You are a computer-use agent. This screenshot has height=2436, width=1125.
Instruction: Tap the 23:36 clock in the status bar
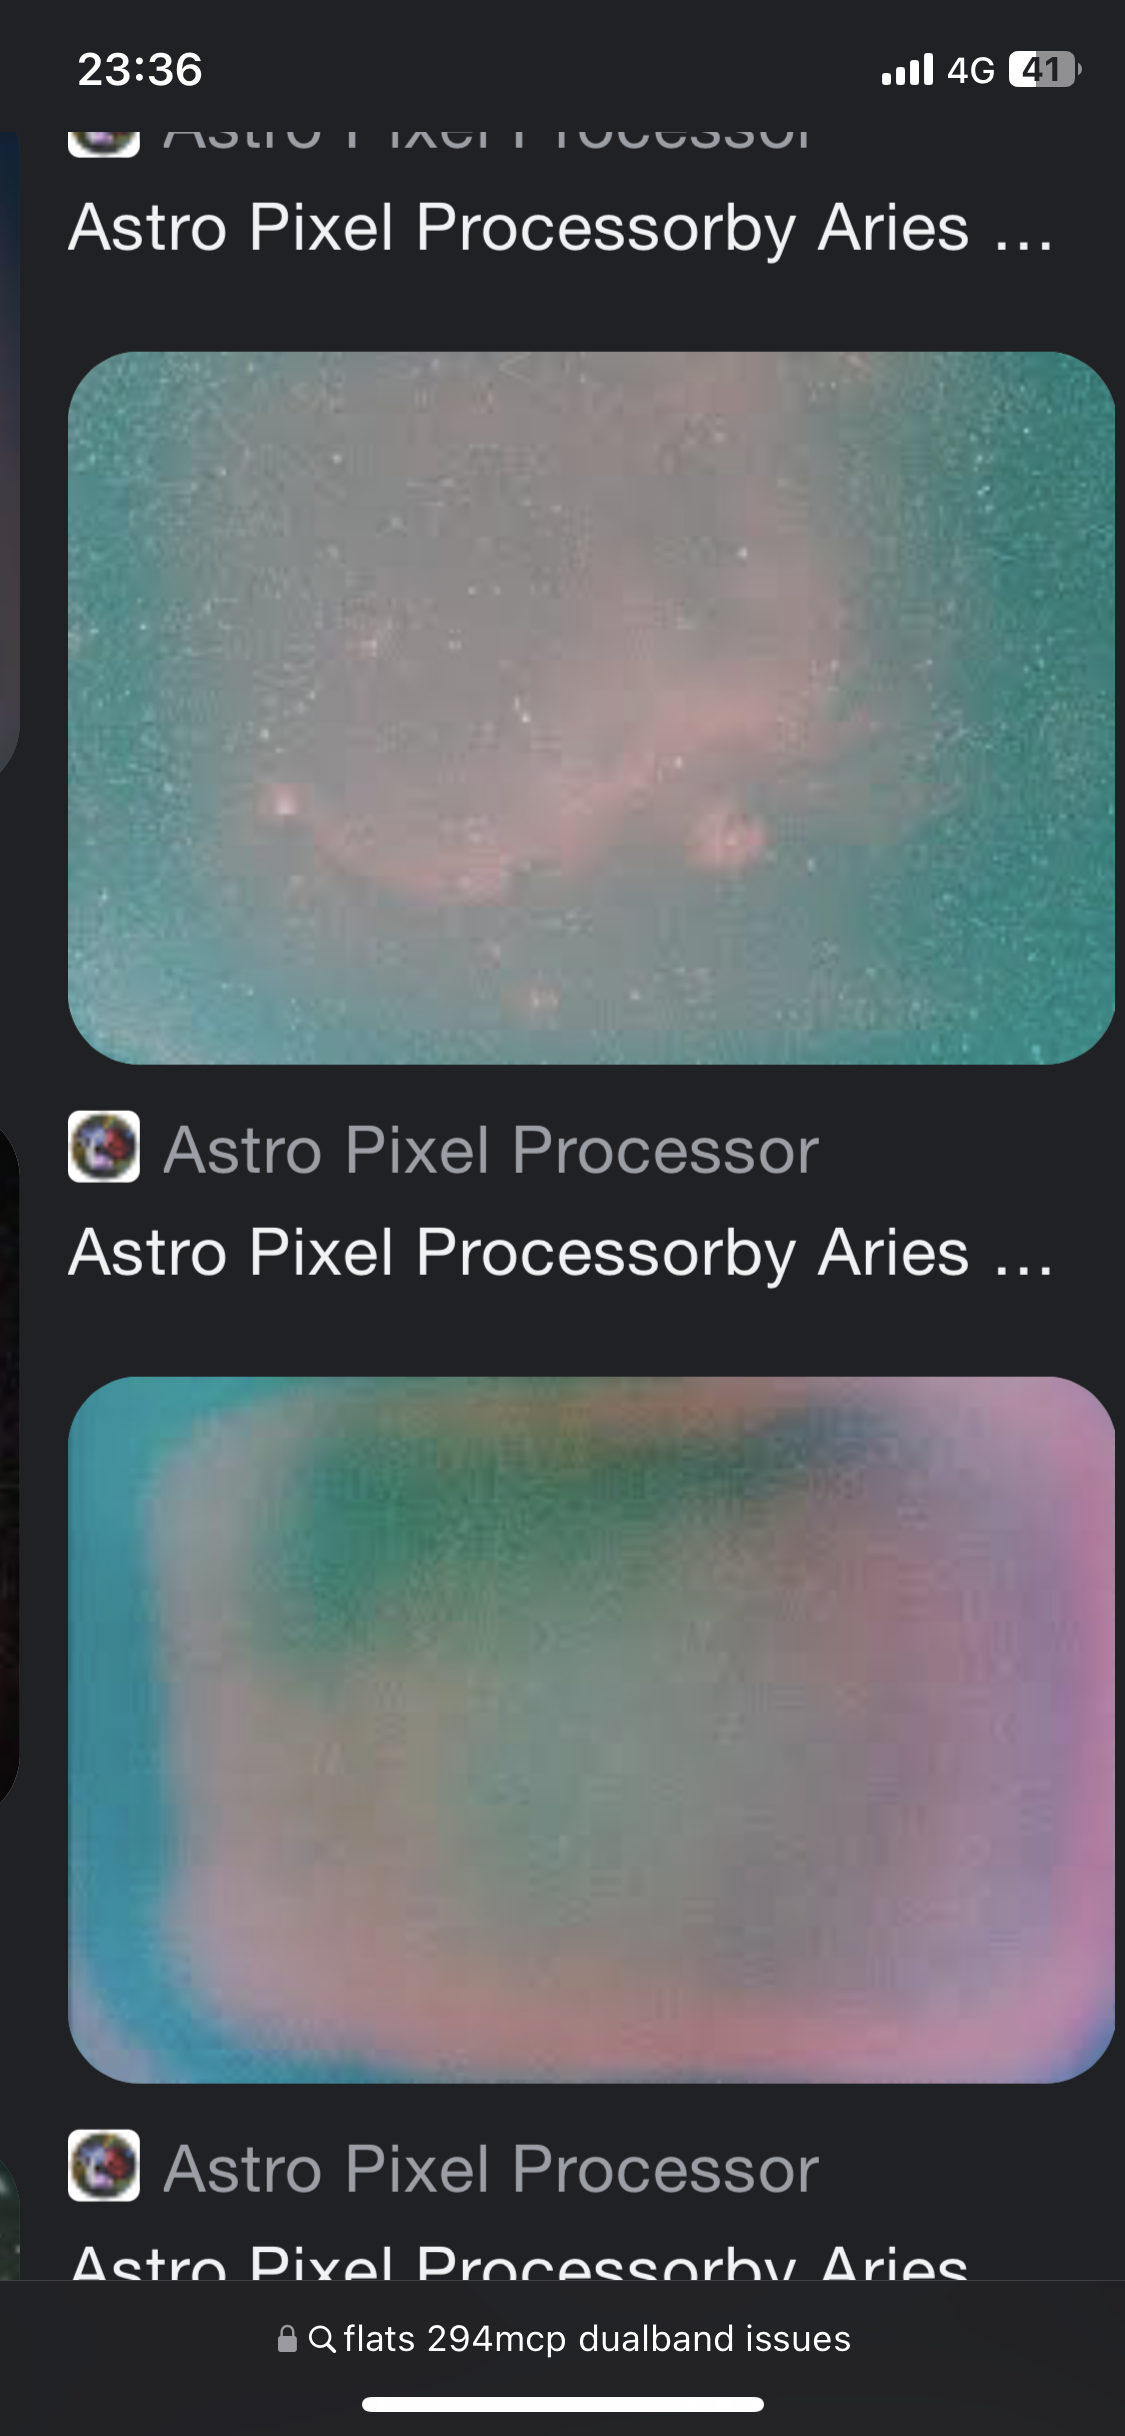[140, 70]
